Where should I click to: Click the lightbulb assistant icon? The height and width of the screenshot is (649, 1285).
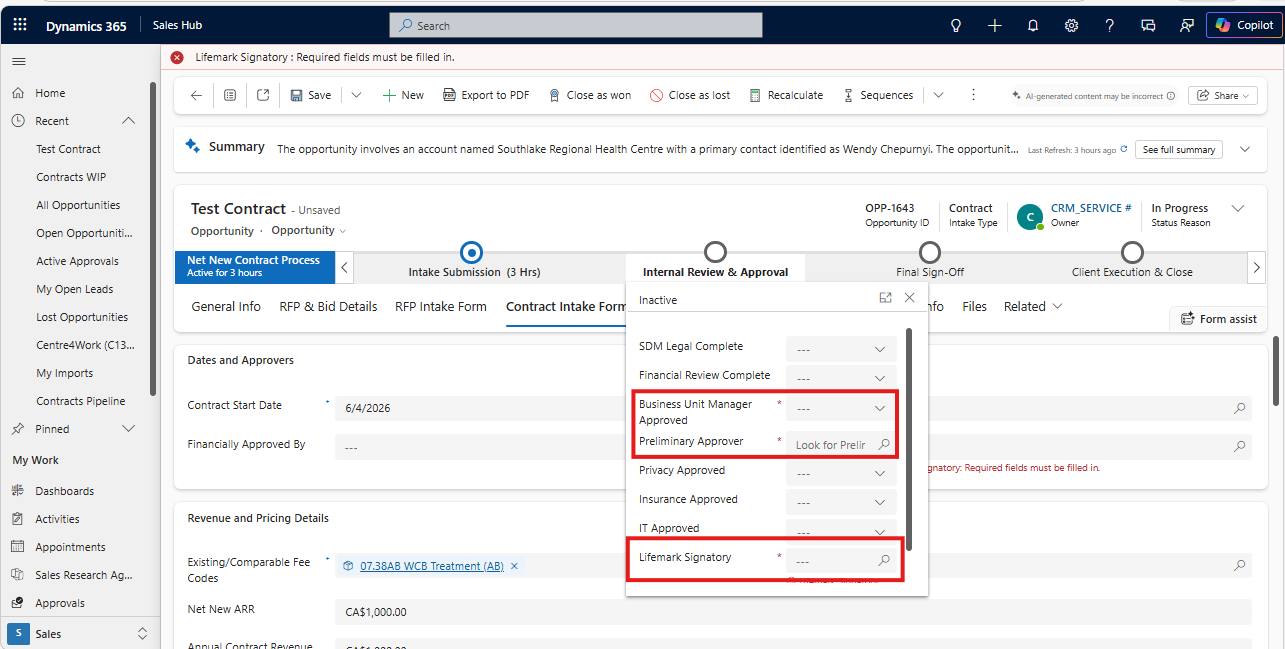tap(956, 25)
